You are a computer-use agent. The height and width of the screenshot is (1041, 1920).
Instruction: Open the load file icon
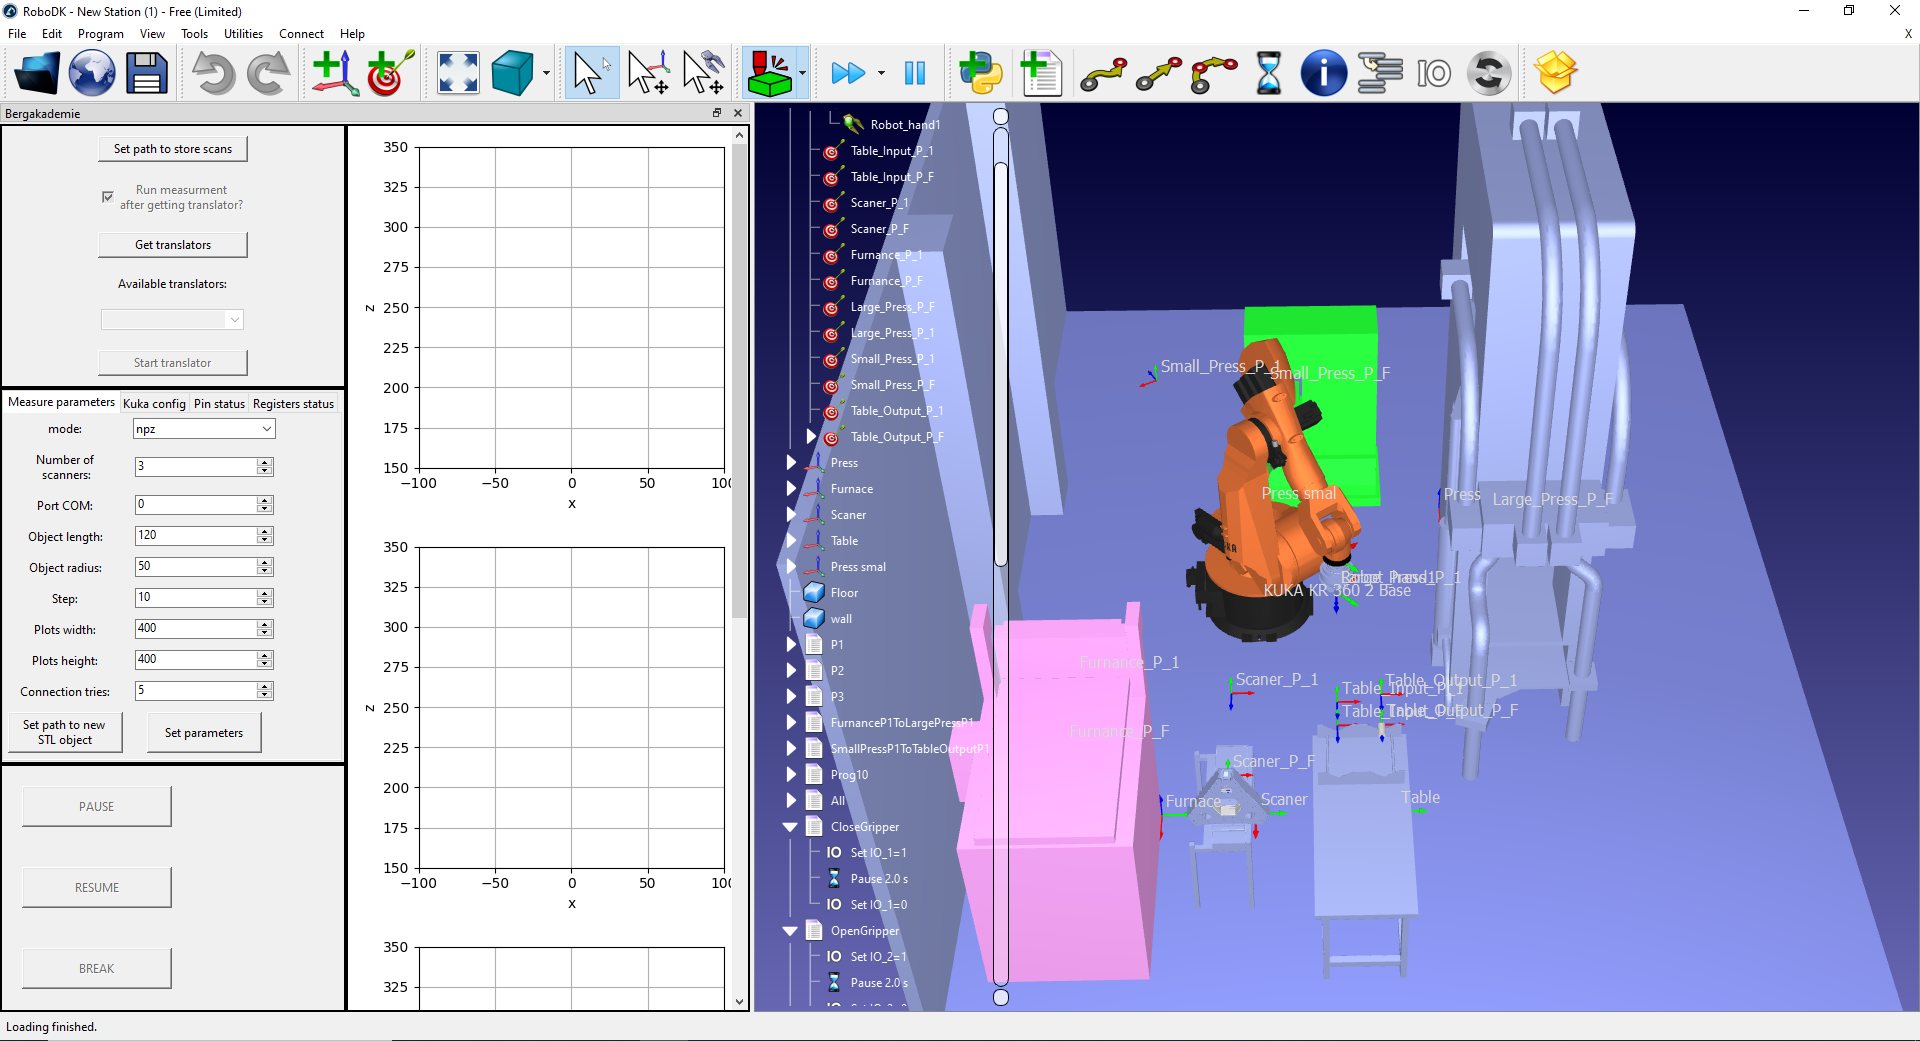coord(38,73)
